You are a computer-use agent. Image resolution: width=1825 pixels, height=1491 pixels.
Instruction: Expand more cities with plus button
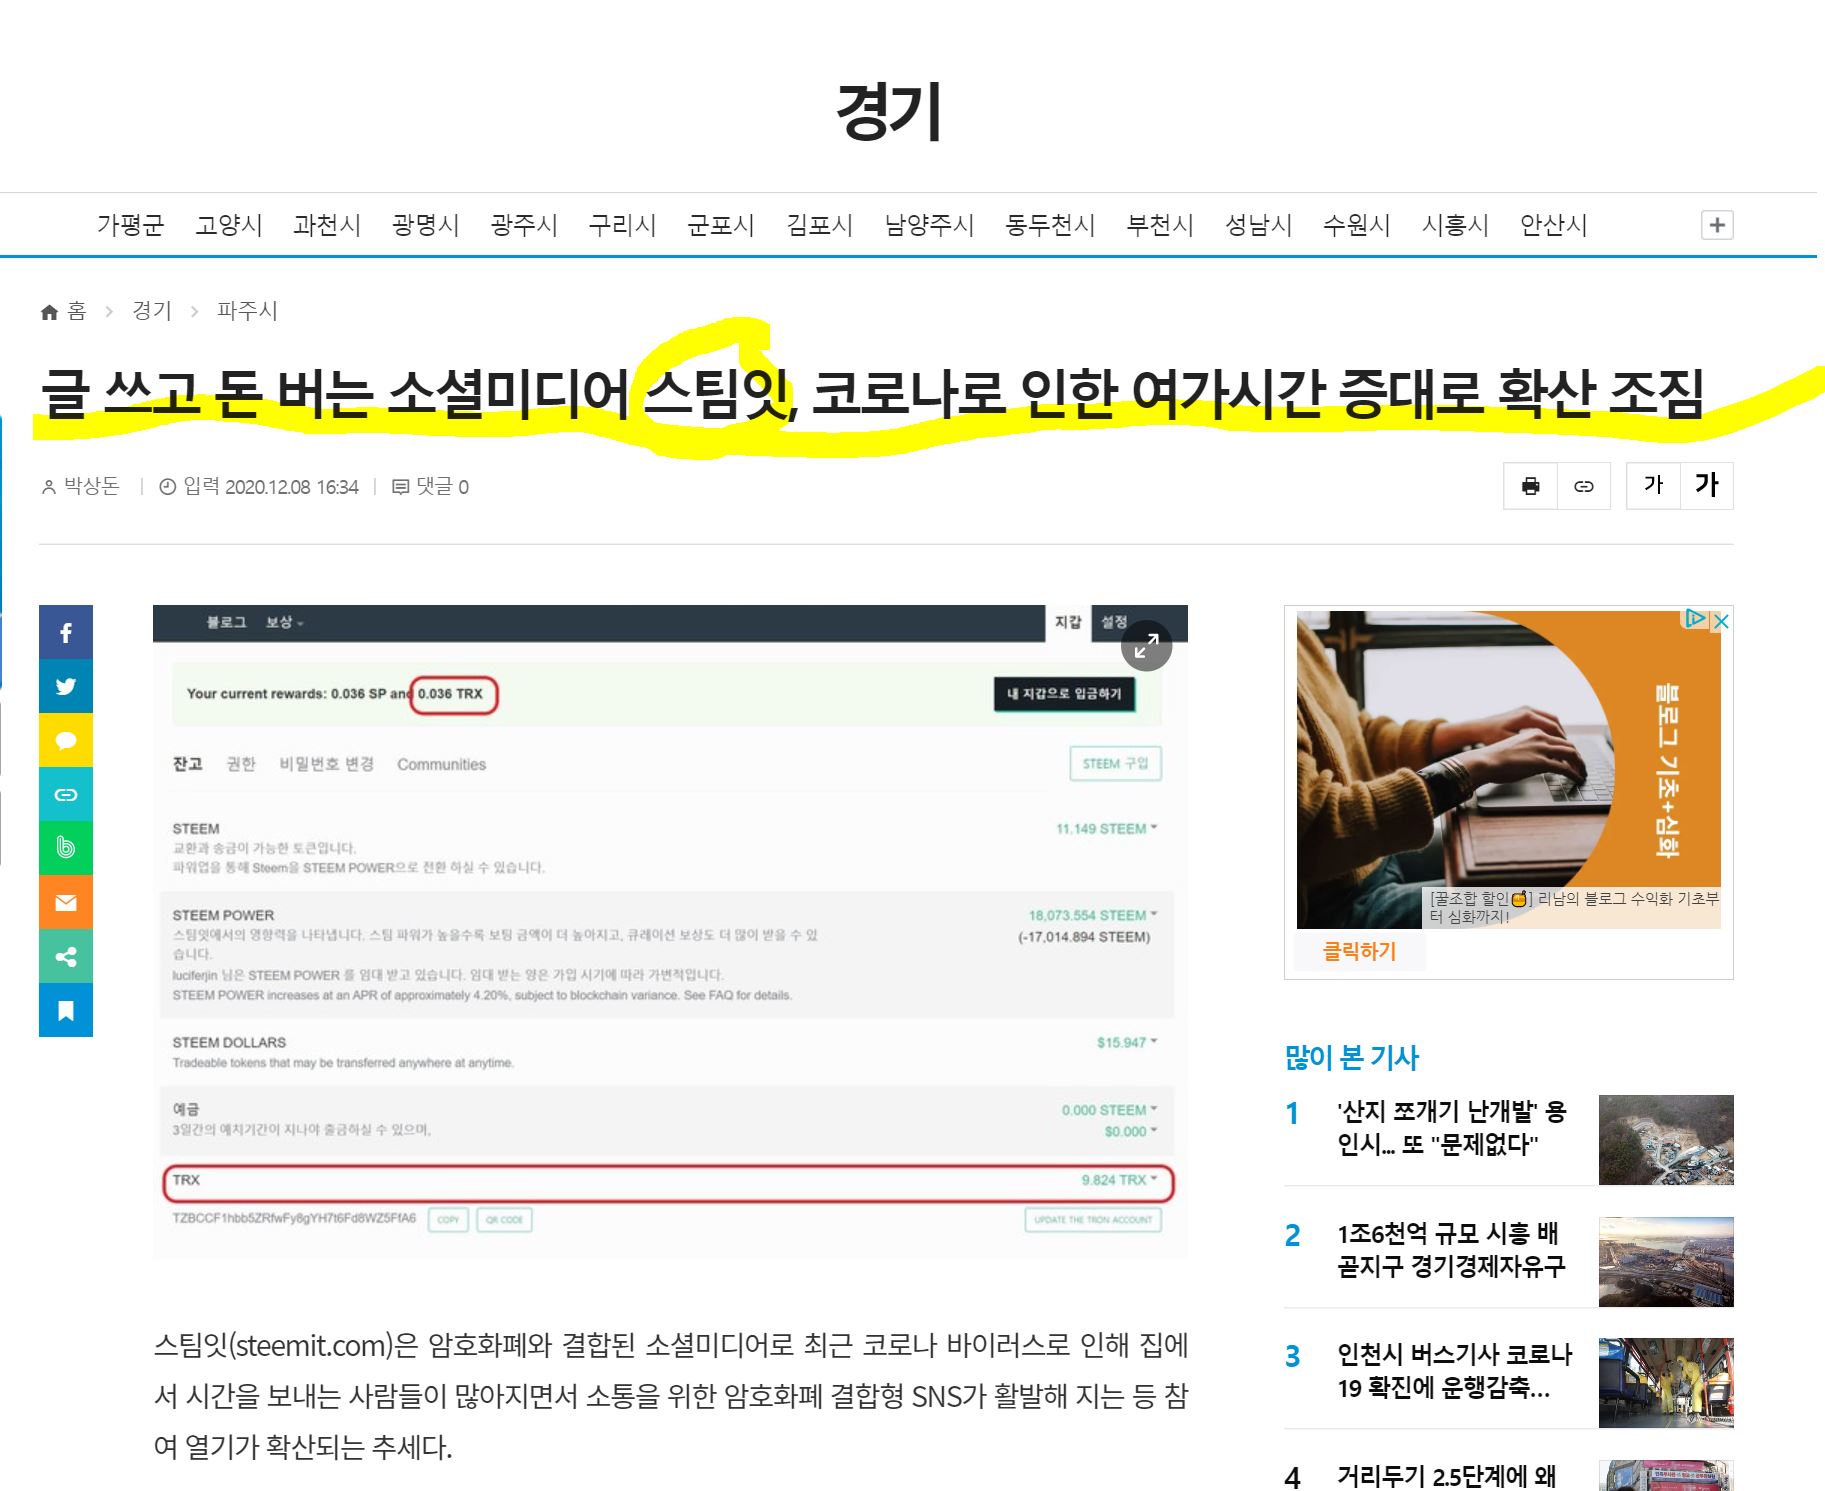1717,225
